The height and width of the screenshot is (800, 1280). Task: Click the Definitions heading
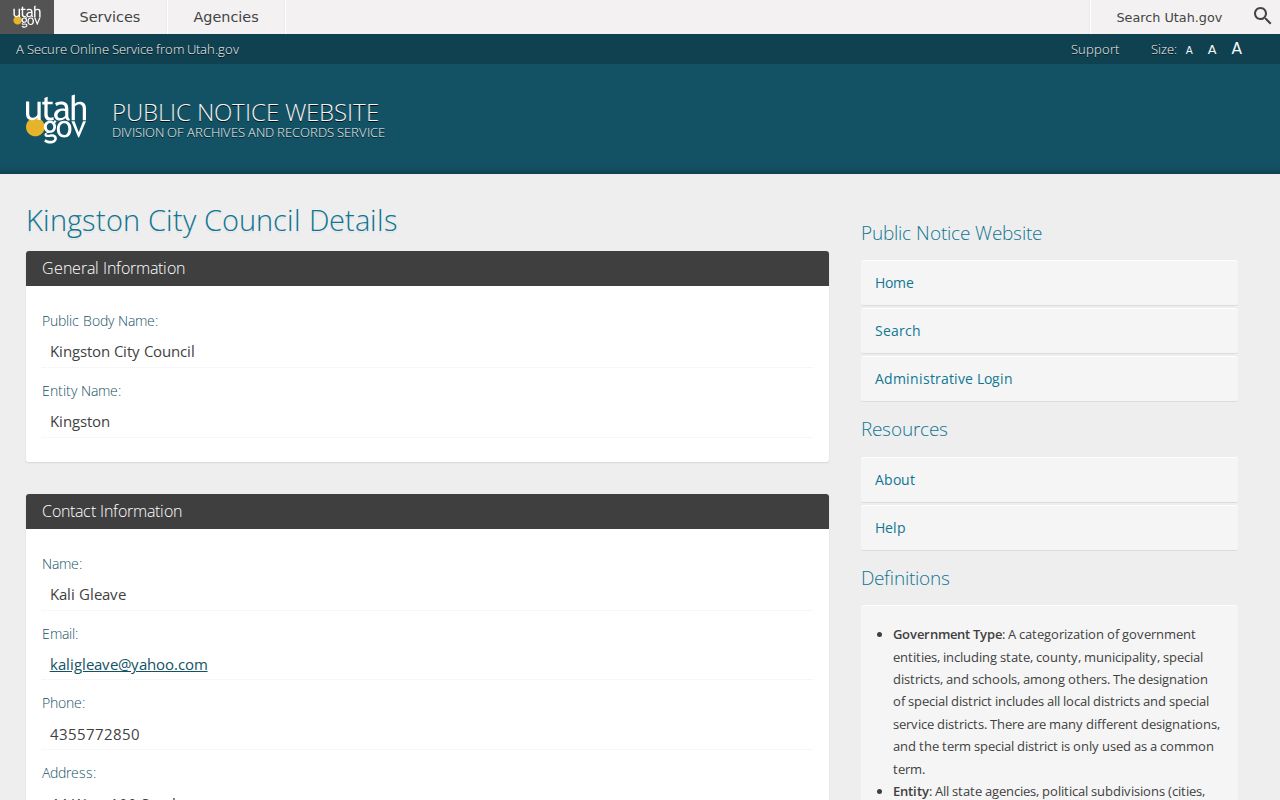905,578
